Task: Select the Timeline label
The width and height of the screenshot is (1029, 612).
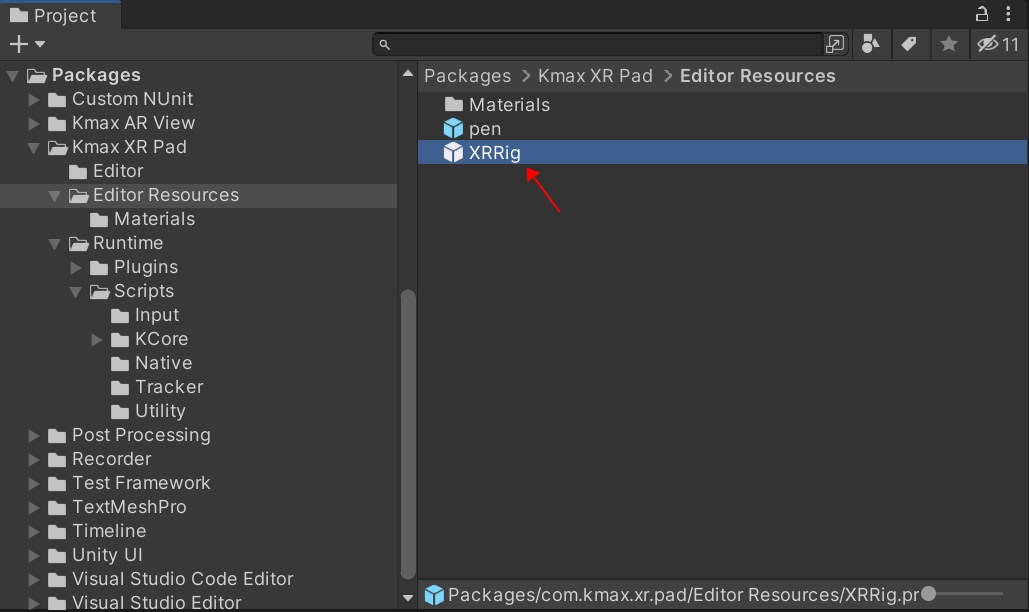Action: coord(109,531)
